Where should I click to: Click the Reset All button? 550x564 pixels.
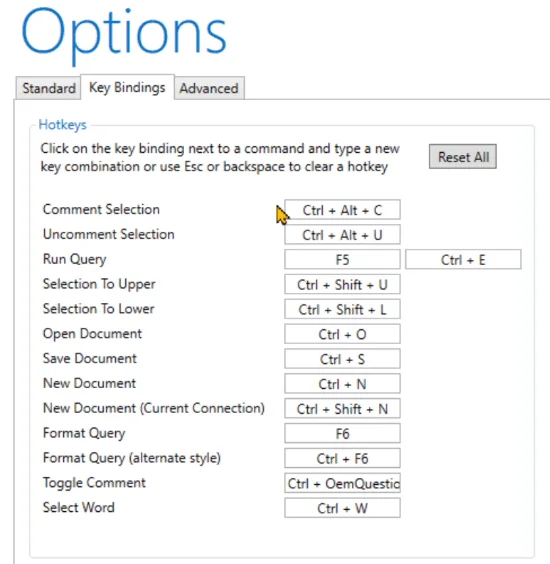(463, 157)
